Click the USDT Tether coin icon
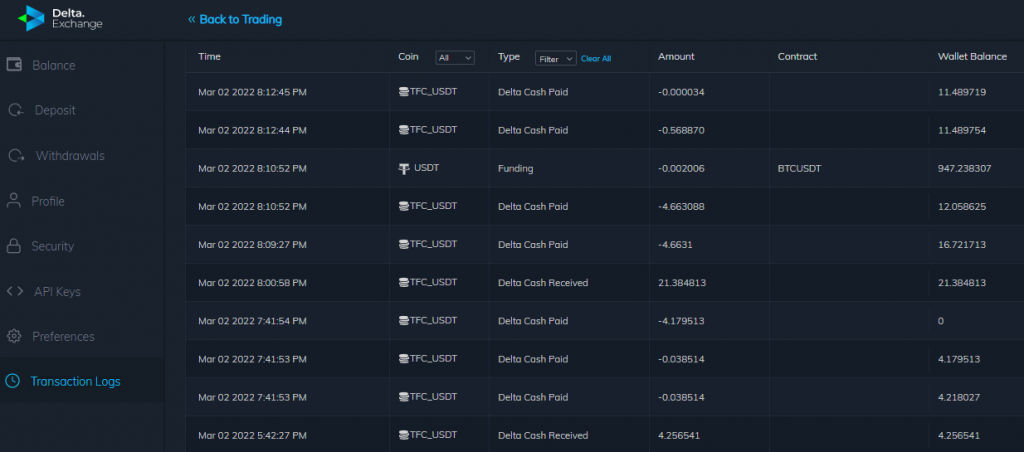This screenshot has height=452, width=1024. (x=404, y=168)
